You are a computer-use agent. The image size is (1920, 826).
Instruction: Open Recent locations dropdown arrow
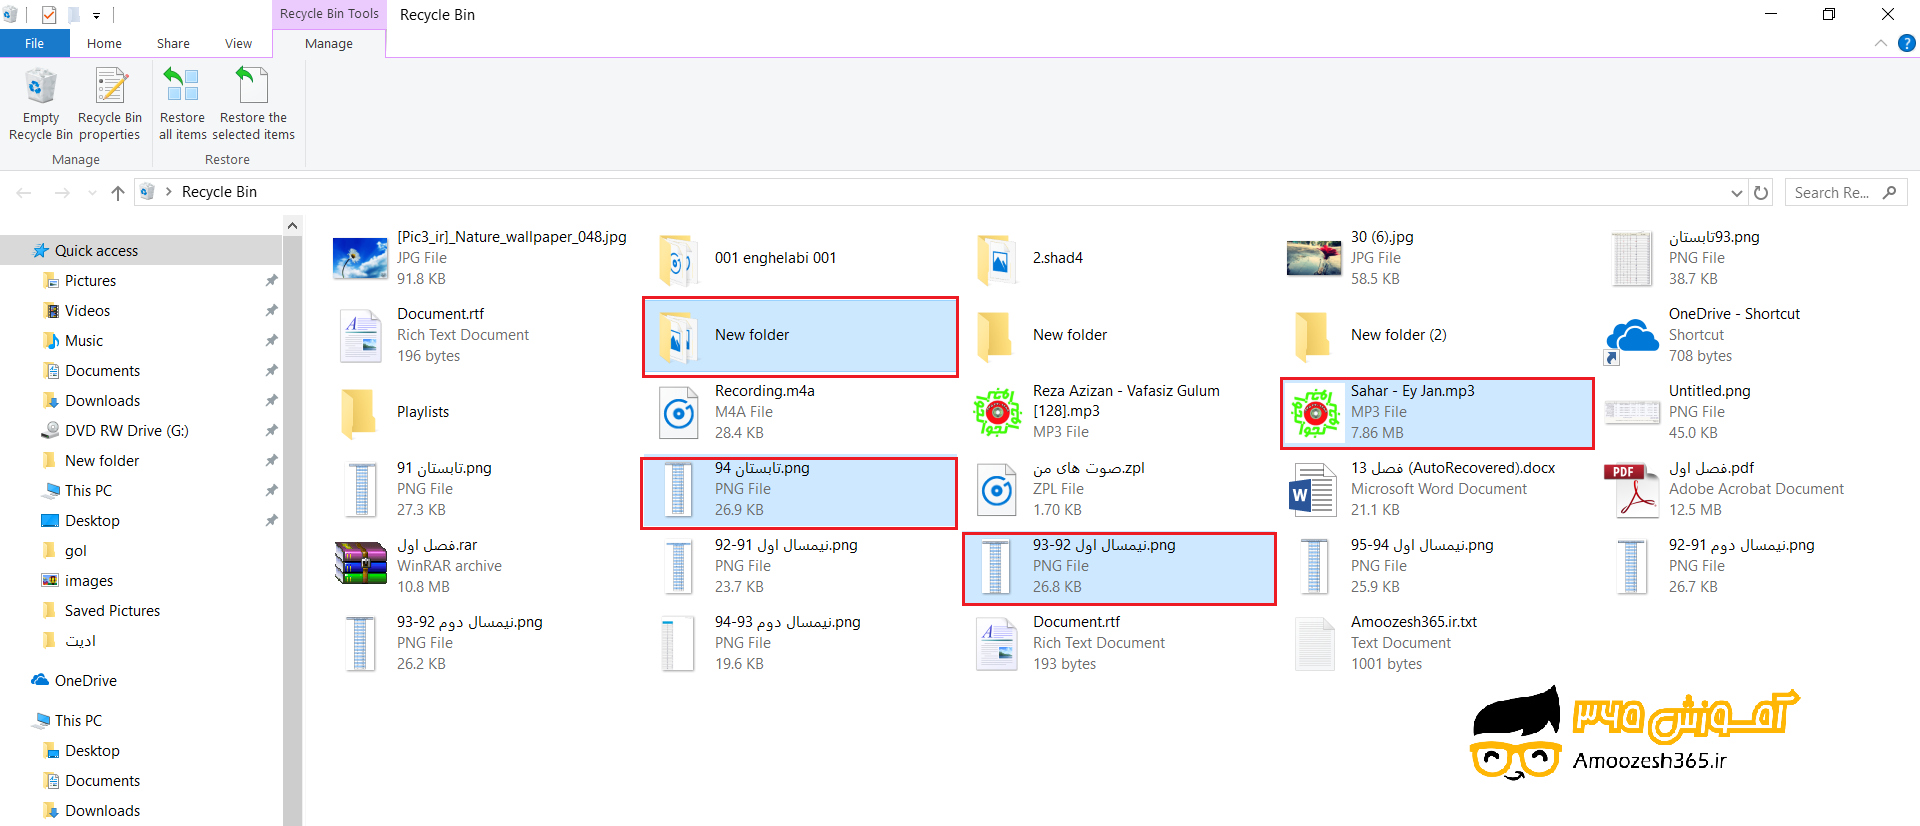tap(92, 192)
